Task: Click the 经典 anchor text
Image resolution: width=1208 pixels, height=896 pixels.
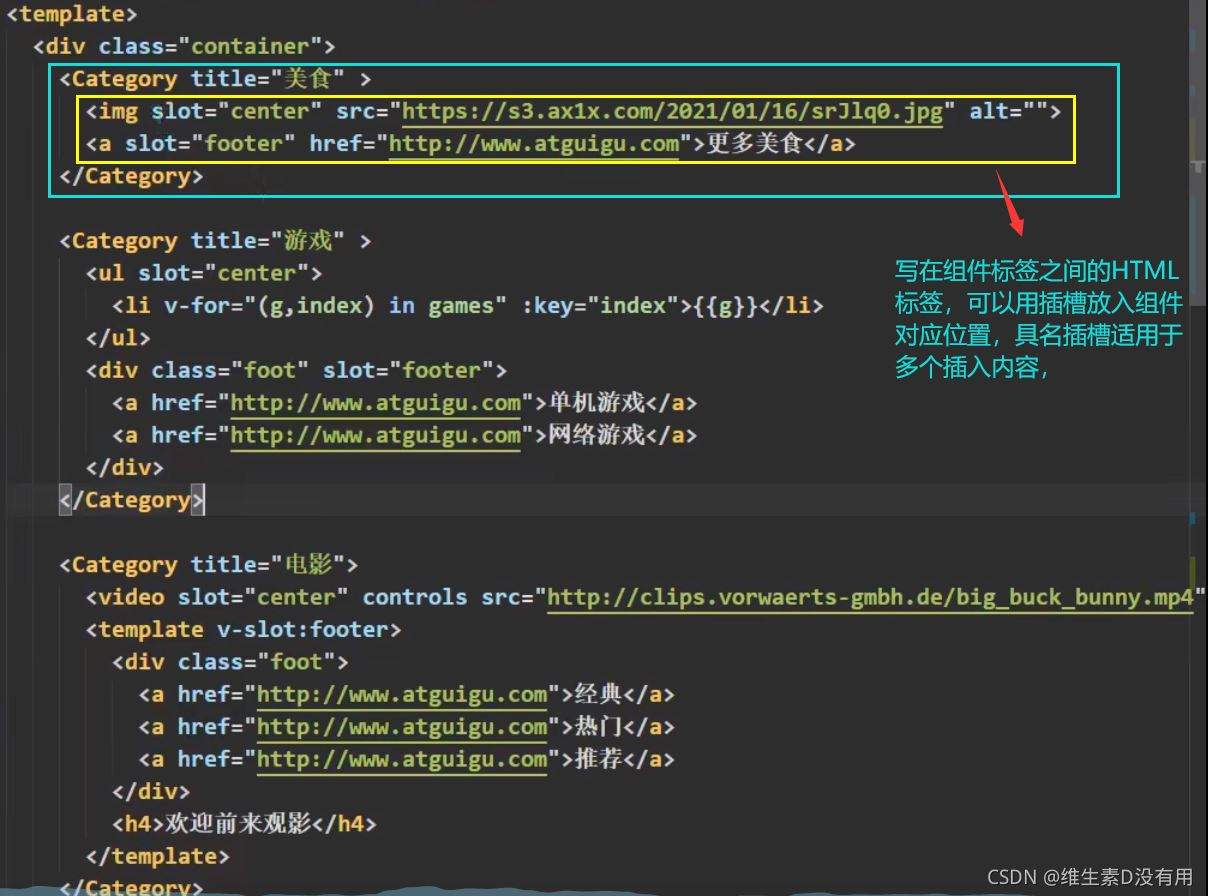Action: 598,694
